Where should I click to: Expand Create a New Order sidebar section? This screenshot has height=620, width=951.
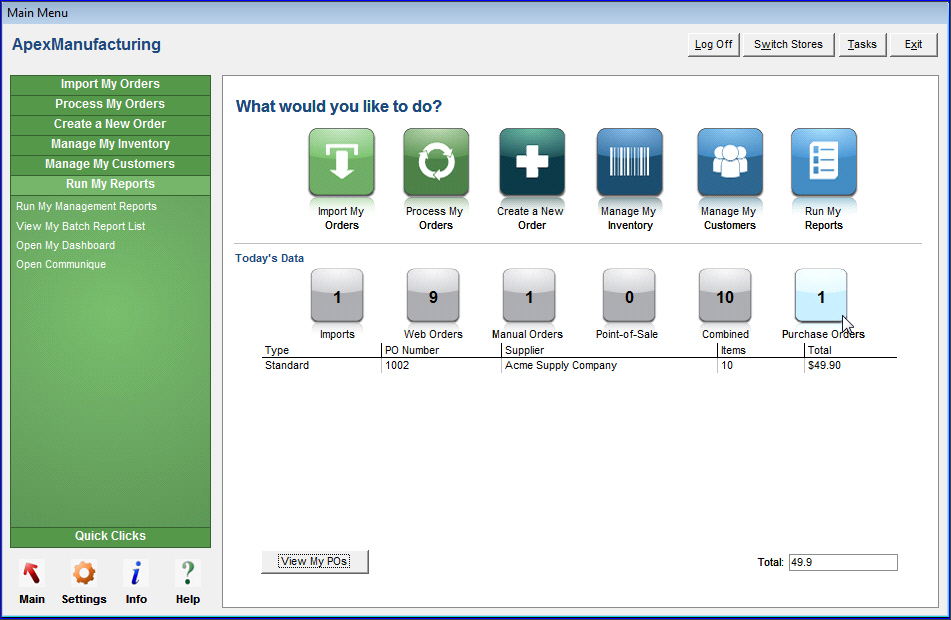[x=110, y=124]
